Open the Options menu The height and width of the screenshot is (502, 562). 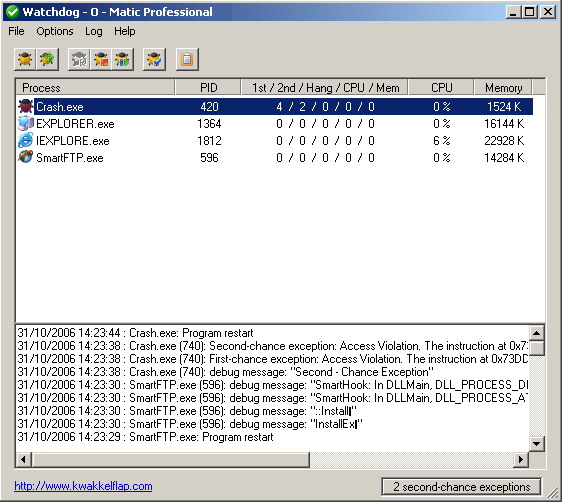[x=54, y=31]
